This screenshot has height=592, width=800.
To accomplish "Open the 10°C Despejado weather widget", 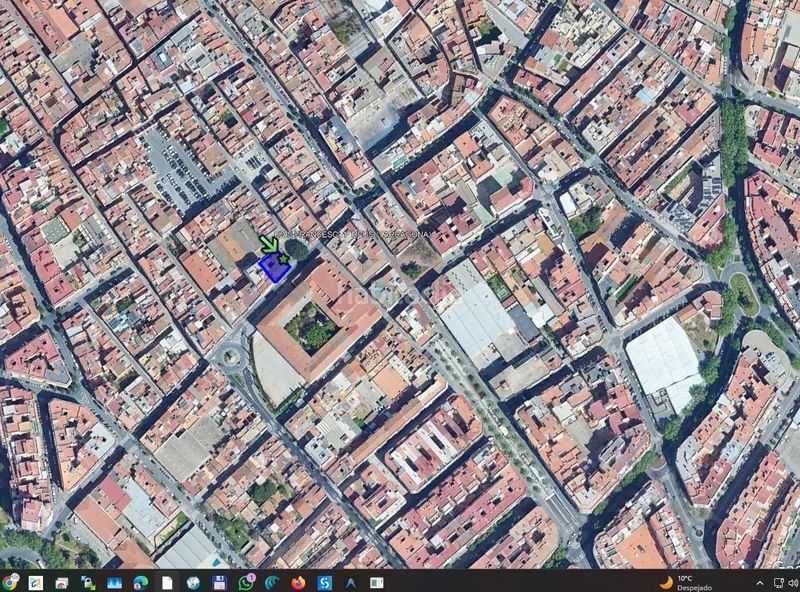I will (x=686, y=582).
